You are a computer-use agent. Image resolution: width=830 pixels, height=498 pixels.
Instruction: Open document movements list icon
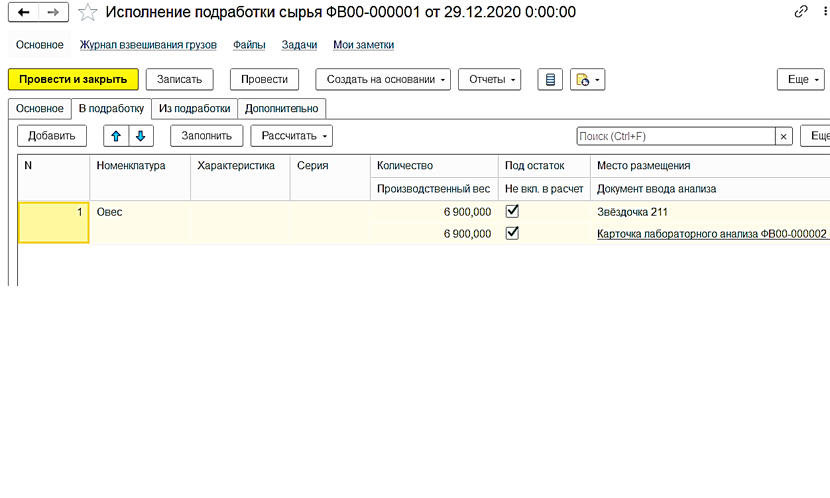[550, 79]
